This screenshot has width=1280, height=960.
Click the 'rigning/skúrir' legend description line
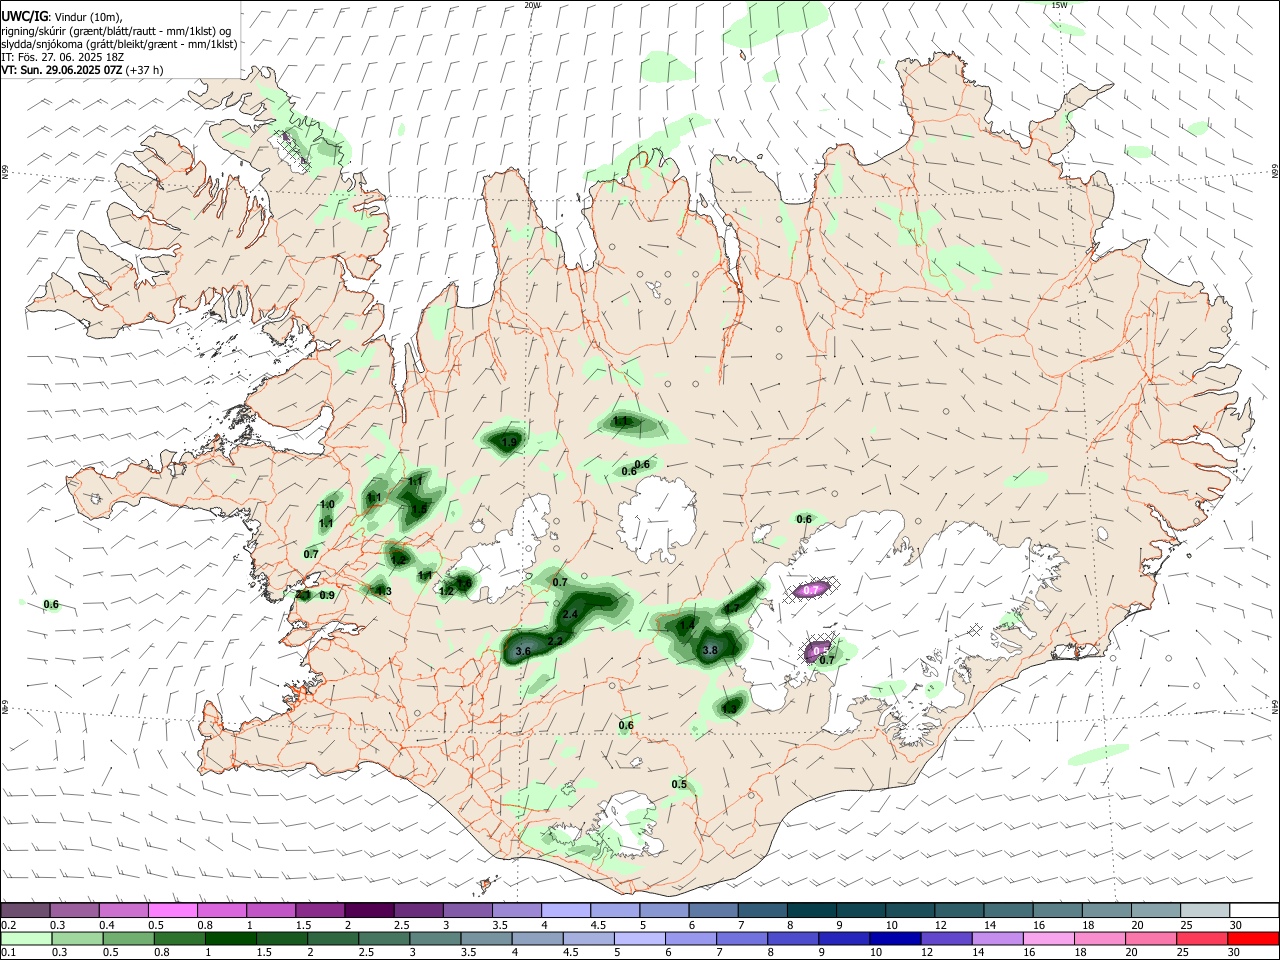pos(116,31)
